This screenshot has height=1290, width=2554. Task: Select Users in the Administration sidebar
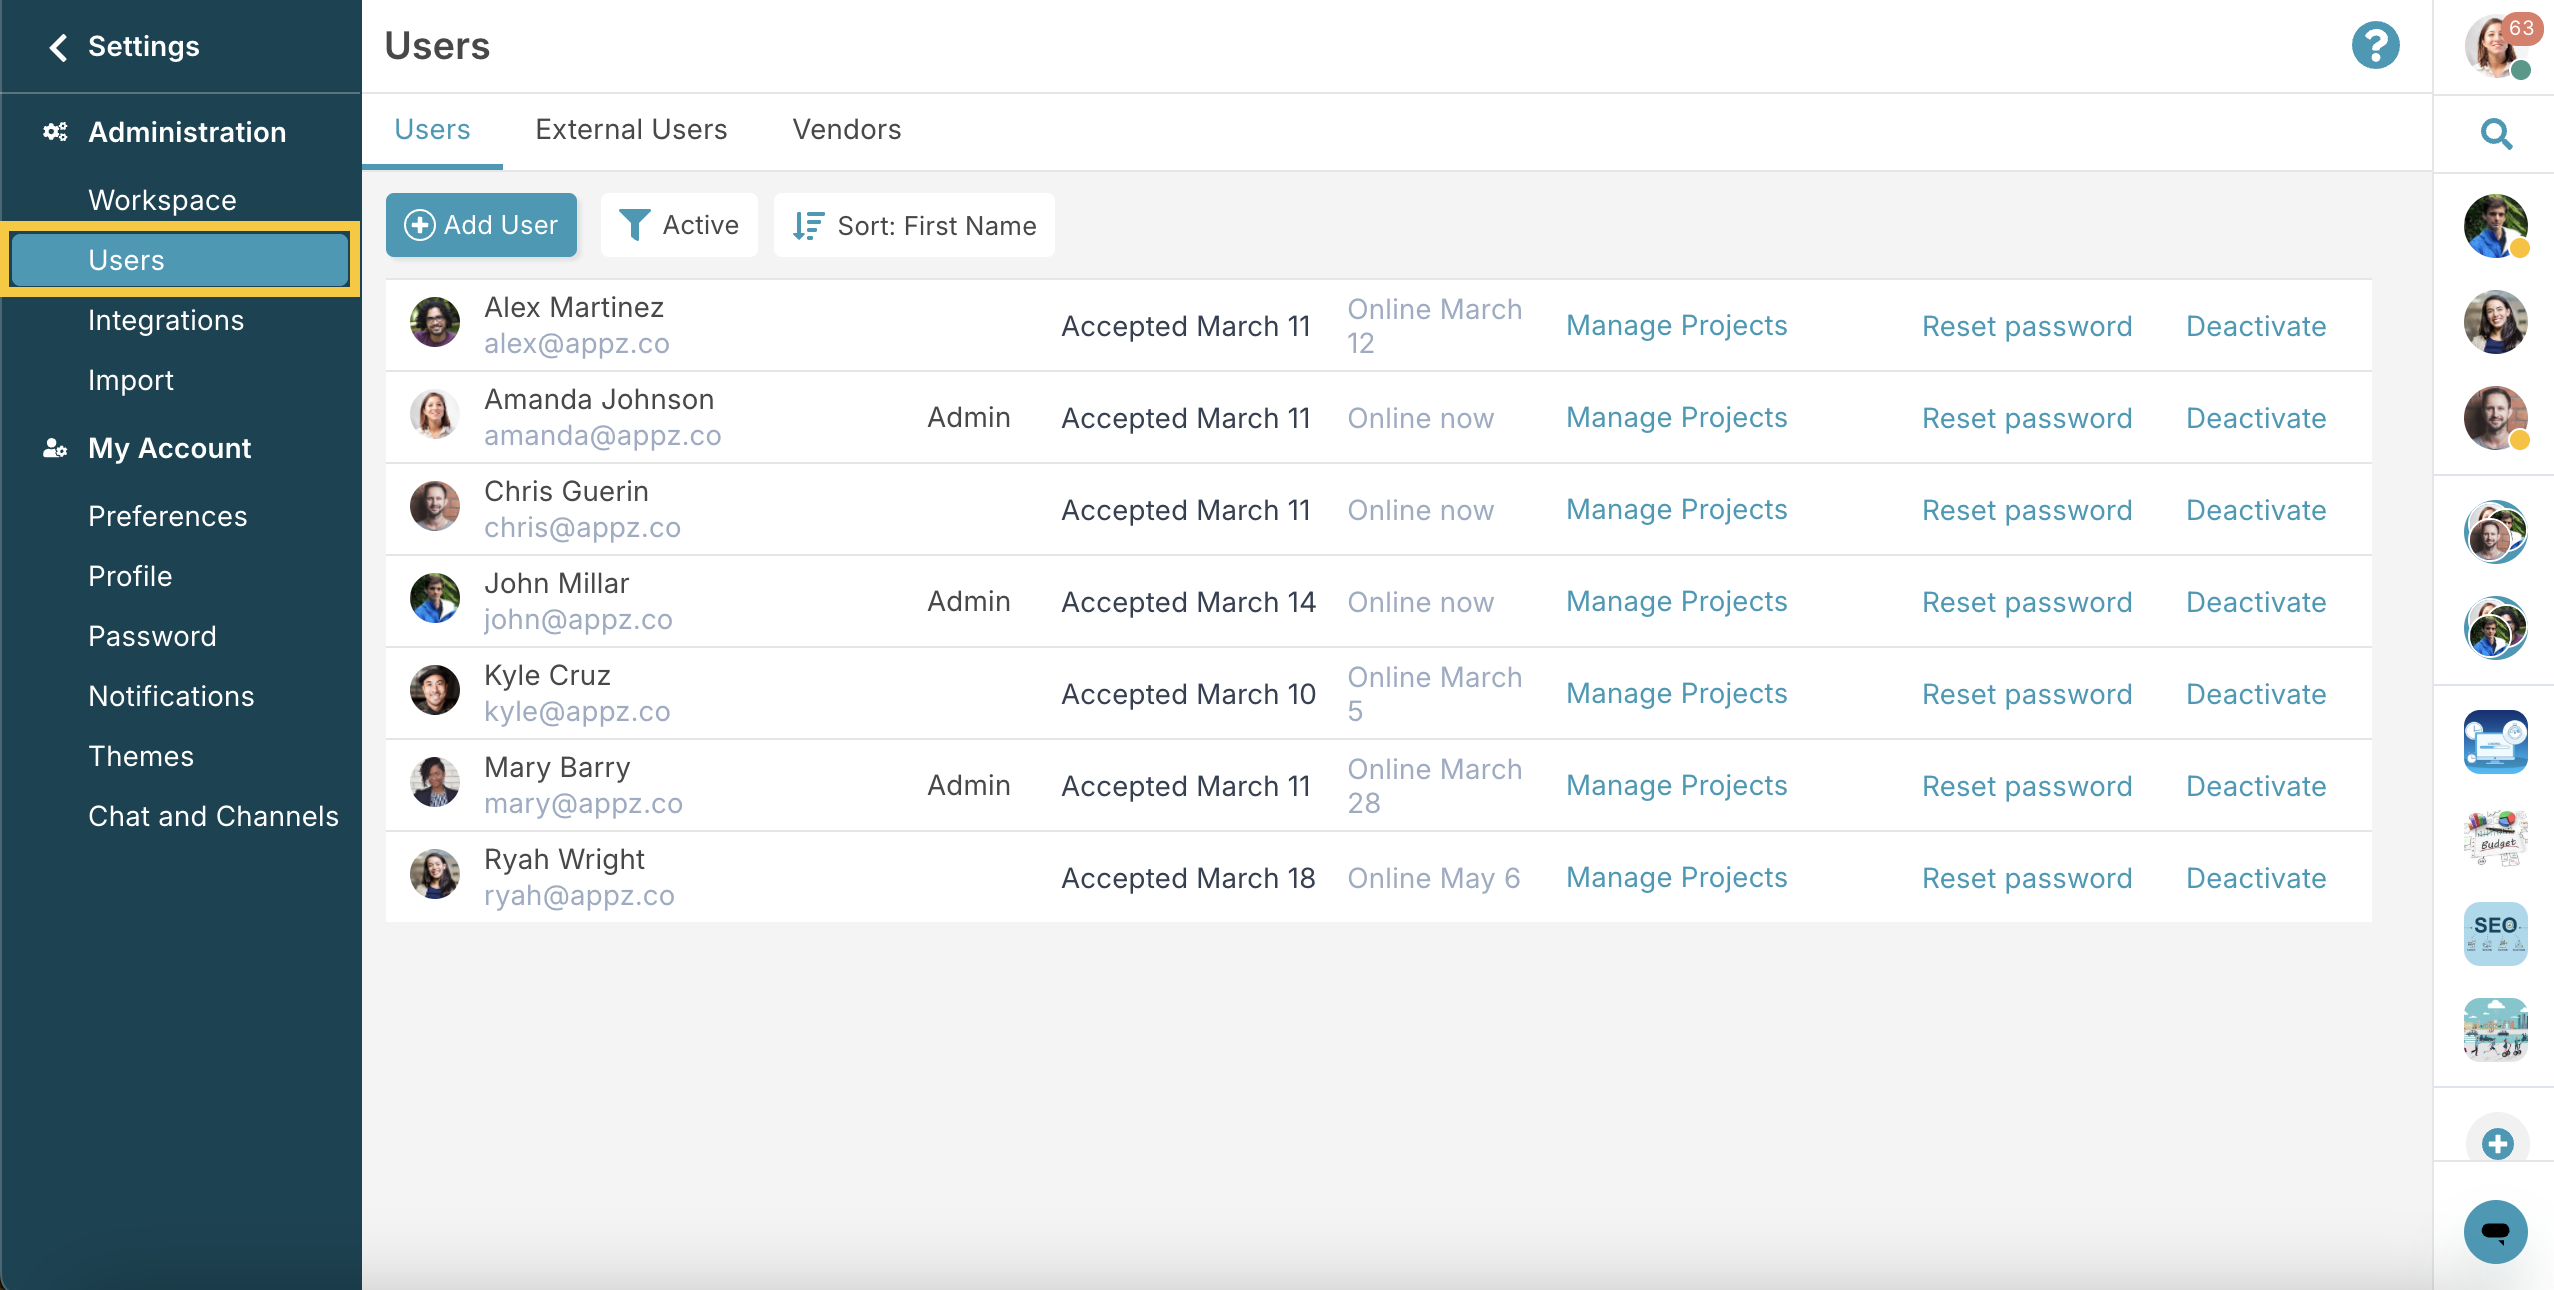[180, 260]
